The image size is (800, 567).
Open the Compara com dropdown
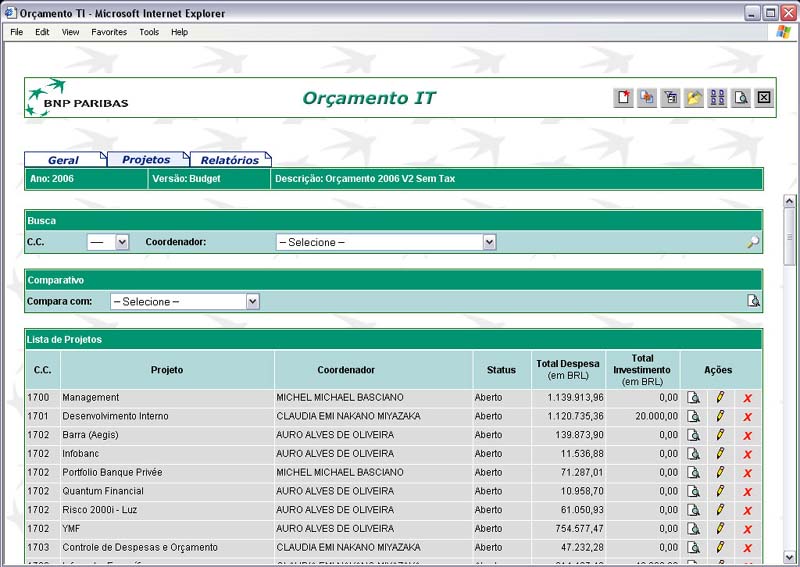[185, 302]
